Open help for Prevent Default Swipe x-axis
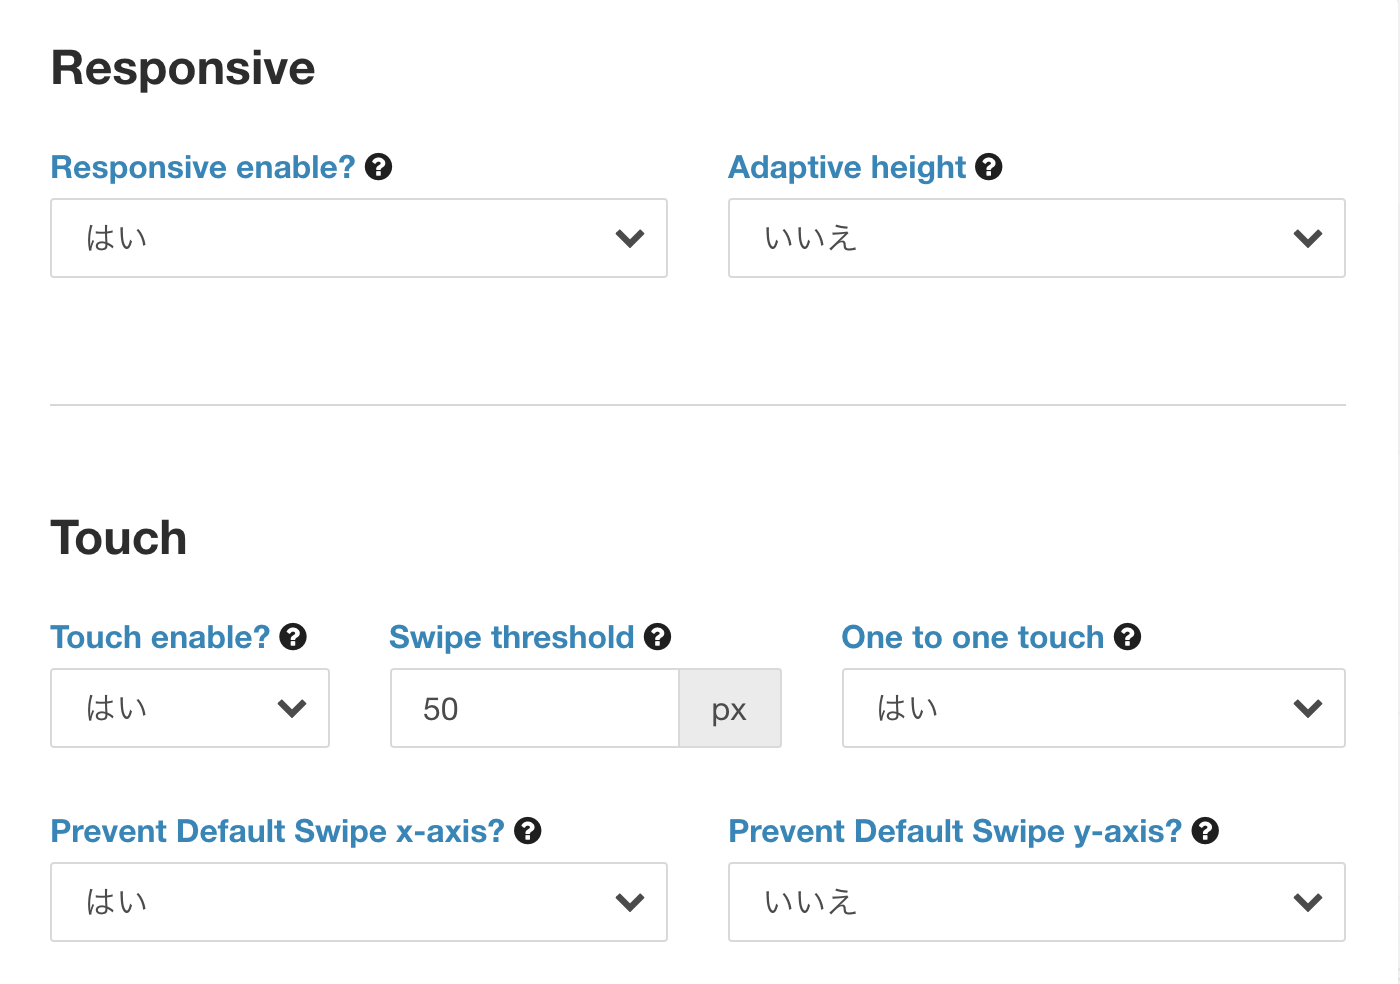 coord(527,831)
